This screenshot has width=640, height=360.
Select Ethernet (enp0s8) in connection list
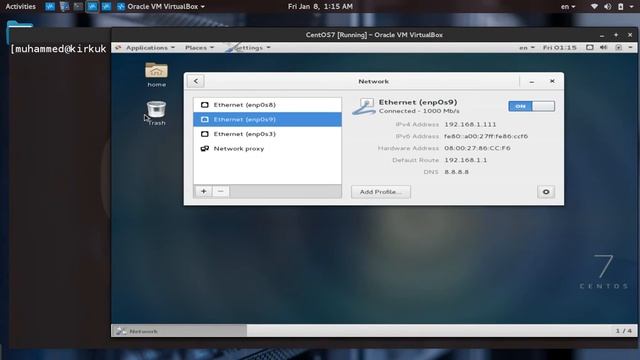point(267,105)
